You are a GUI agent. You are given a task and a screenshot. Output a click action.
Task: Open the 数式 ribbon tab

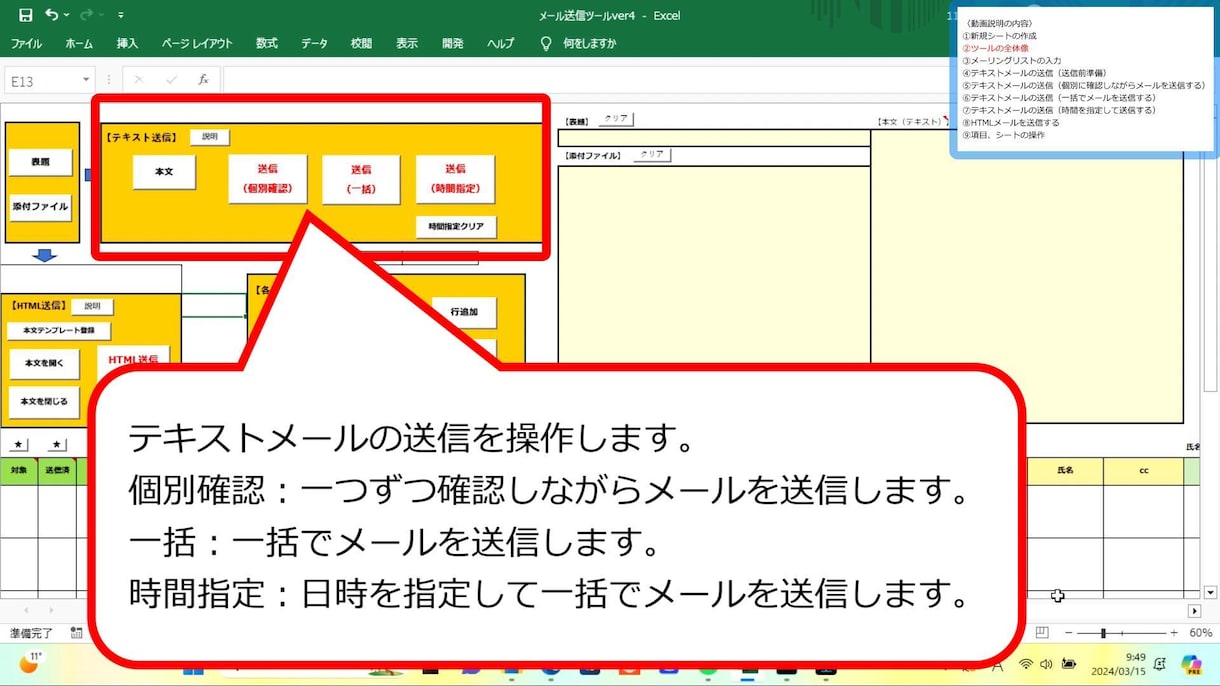pyautogui.click(x=267, y=44)
